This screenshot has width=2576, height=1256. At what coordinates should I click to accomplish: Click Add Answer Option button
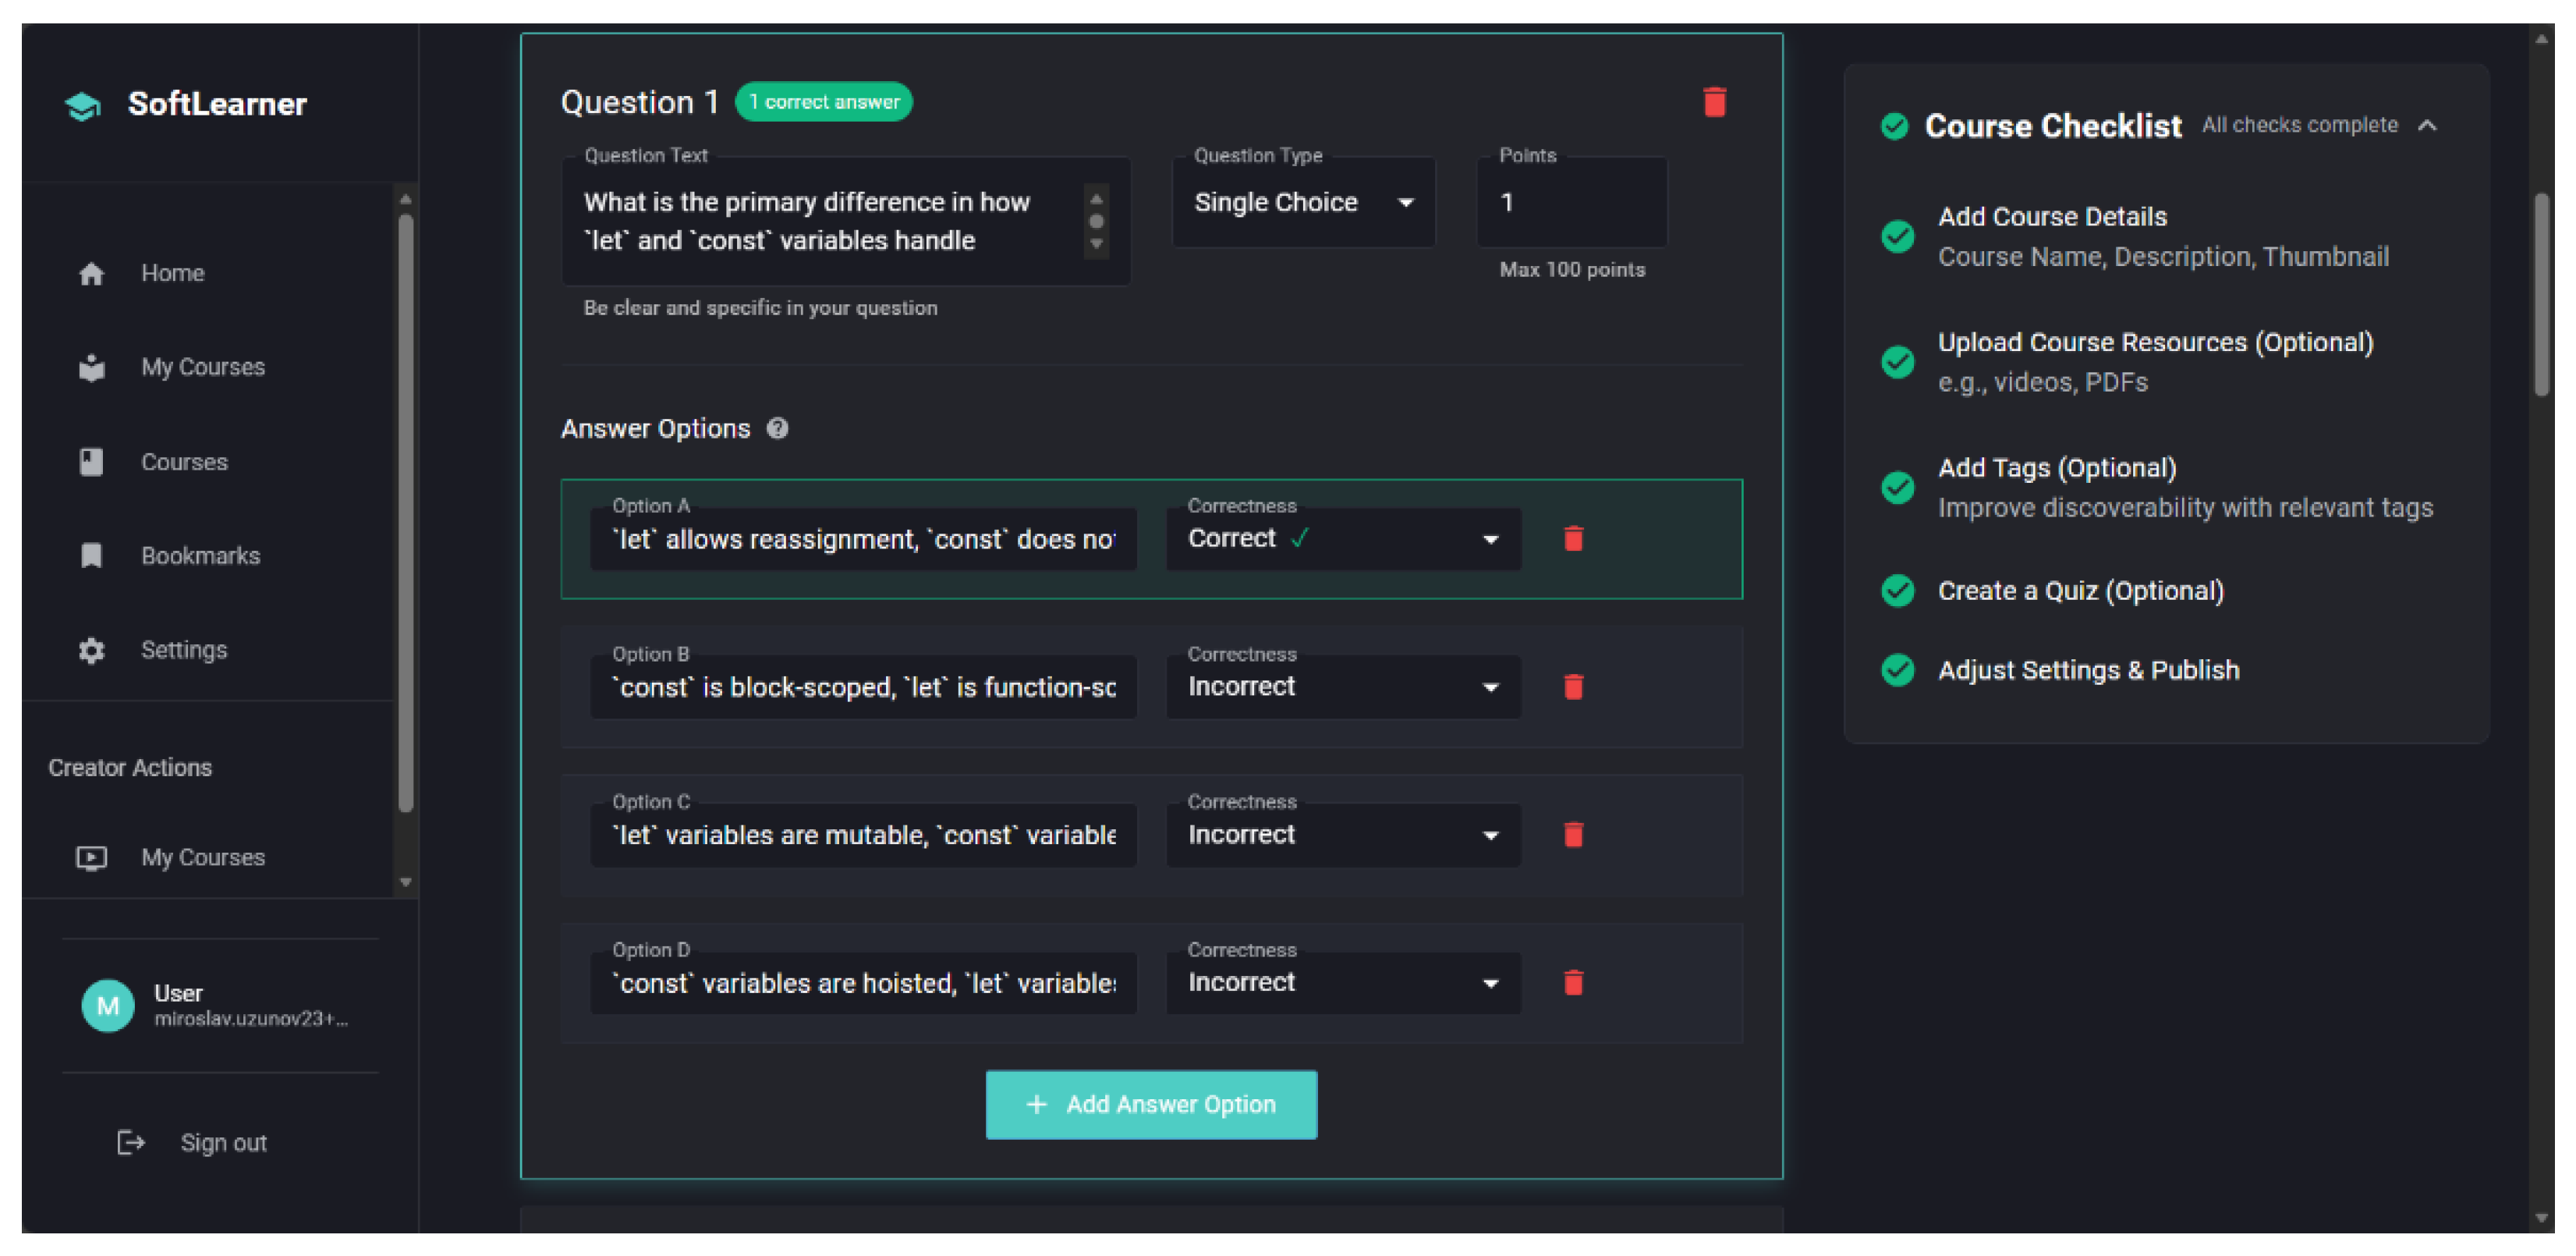point(1151,1104)
